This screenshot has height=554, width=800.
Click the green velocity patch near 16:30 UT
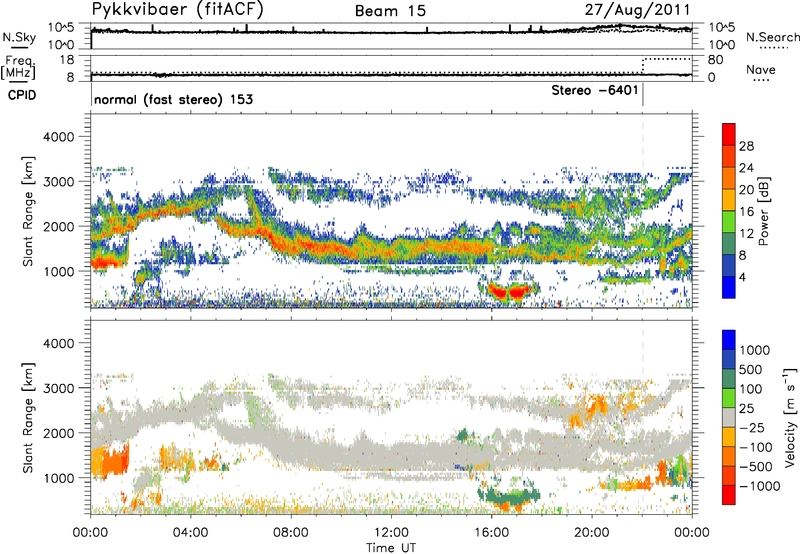pyautogui.click(x=508, y=495)
